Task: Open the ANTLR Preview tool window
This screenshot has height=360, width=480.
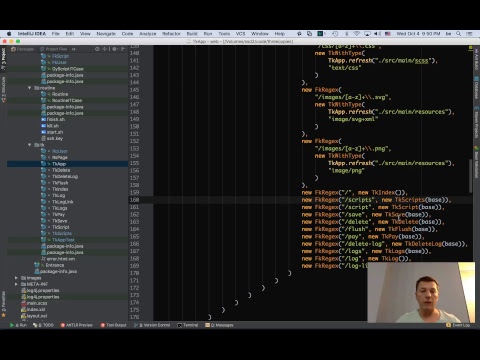Action: (76, 325)
